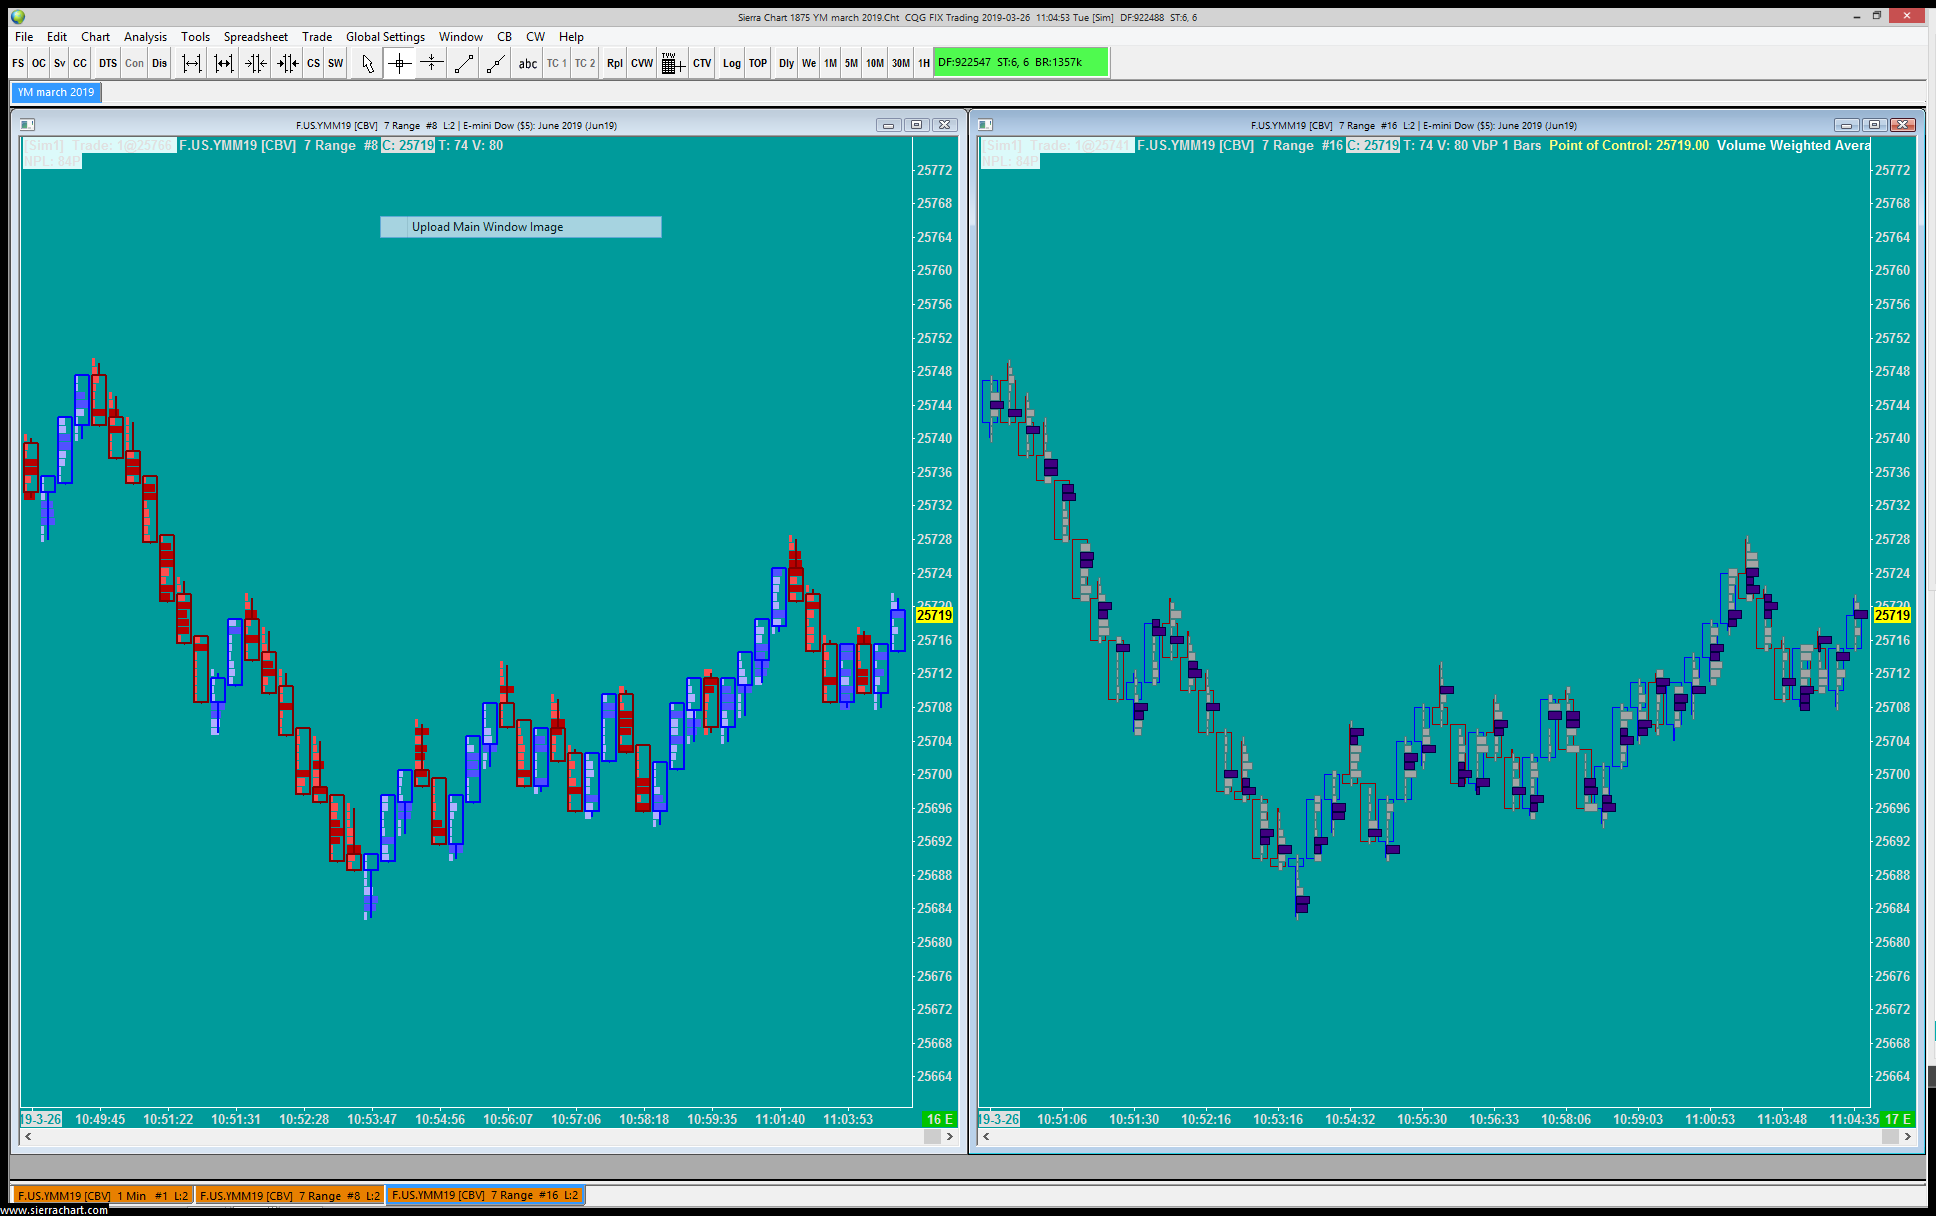1936x1216 pixels.
Task: Click left chart horizontal scrollbar track
Action: point(480,1136)
